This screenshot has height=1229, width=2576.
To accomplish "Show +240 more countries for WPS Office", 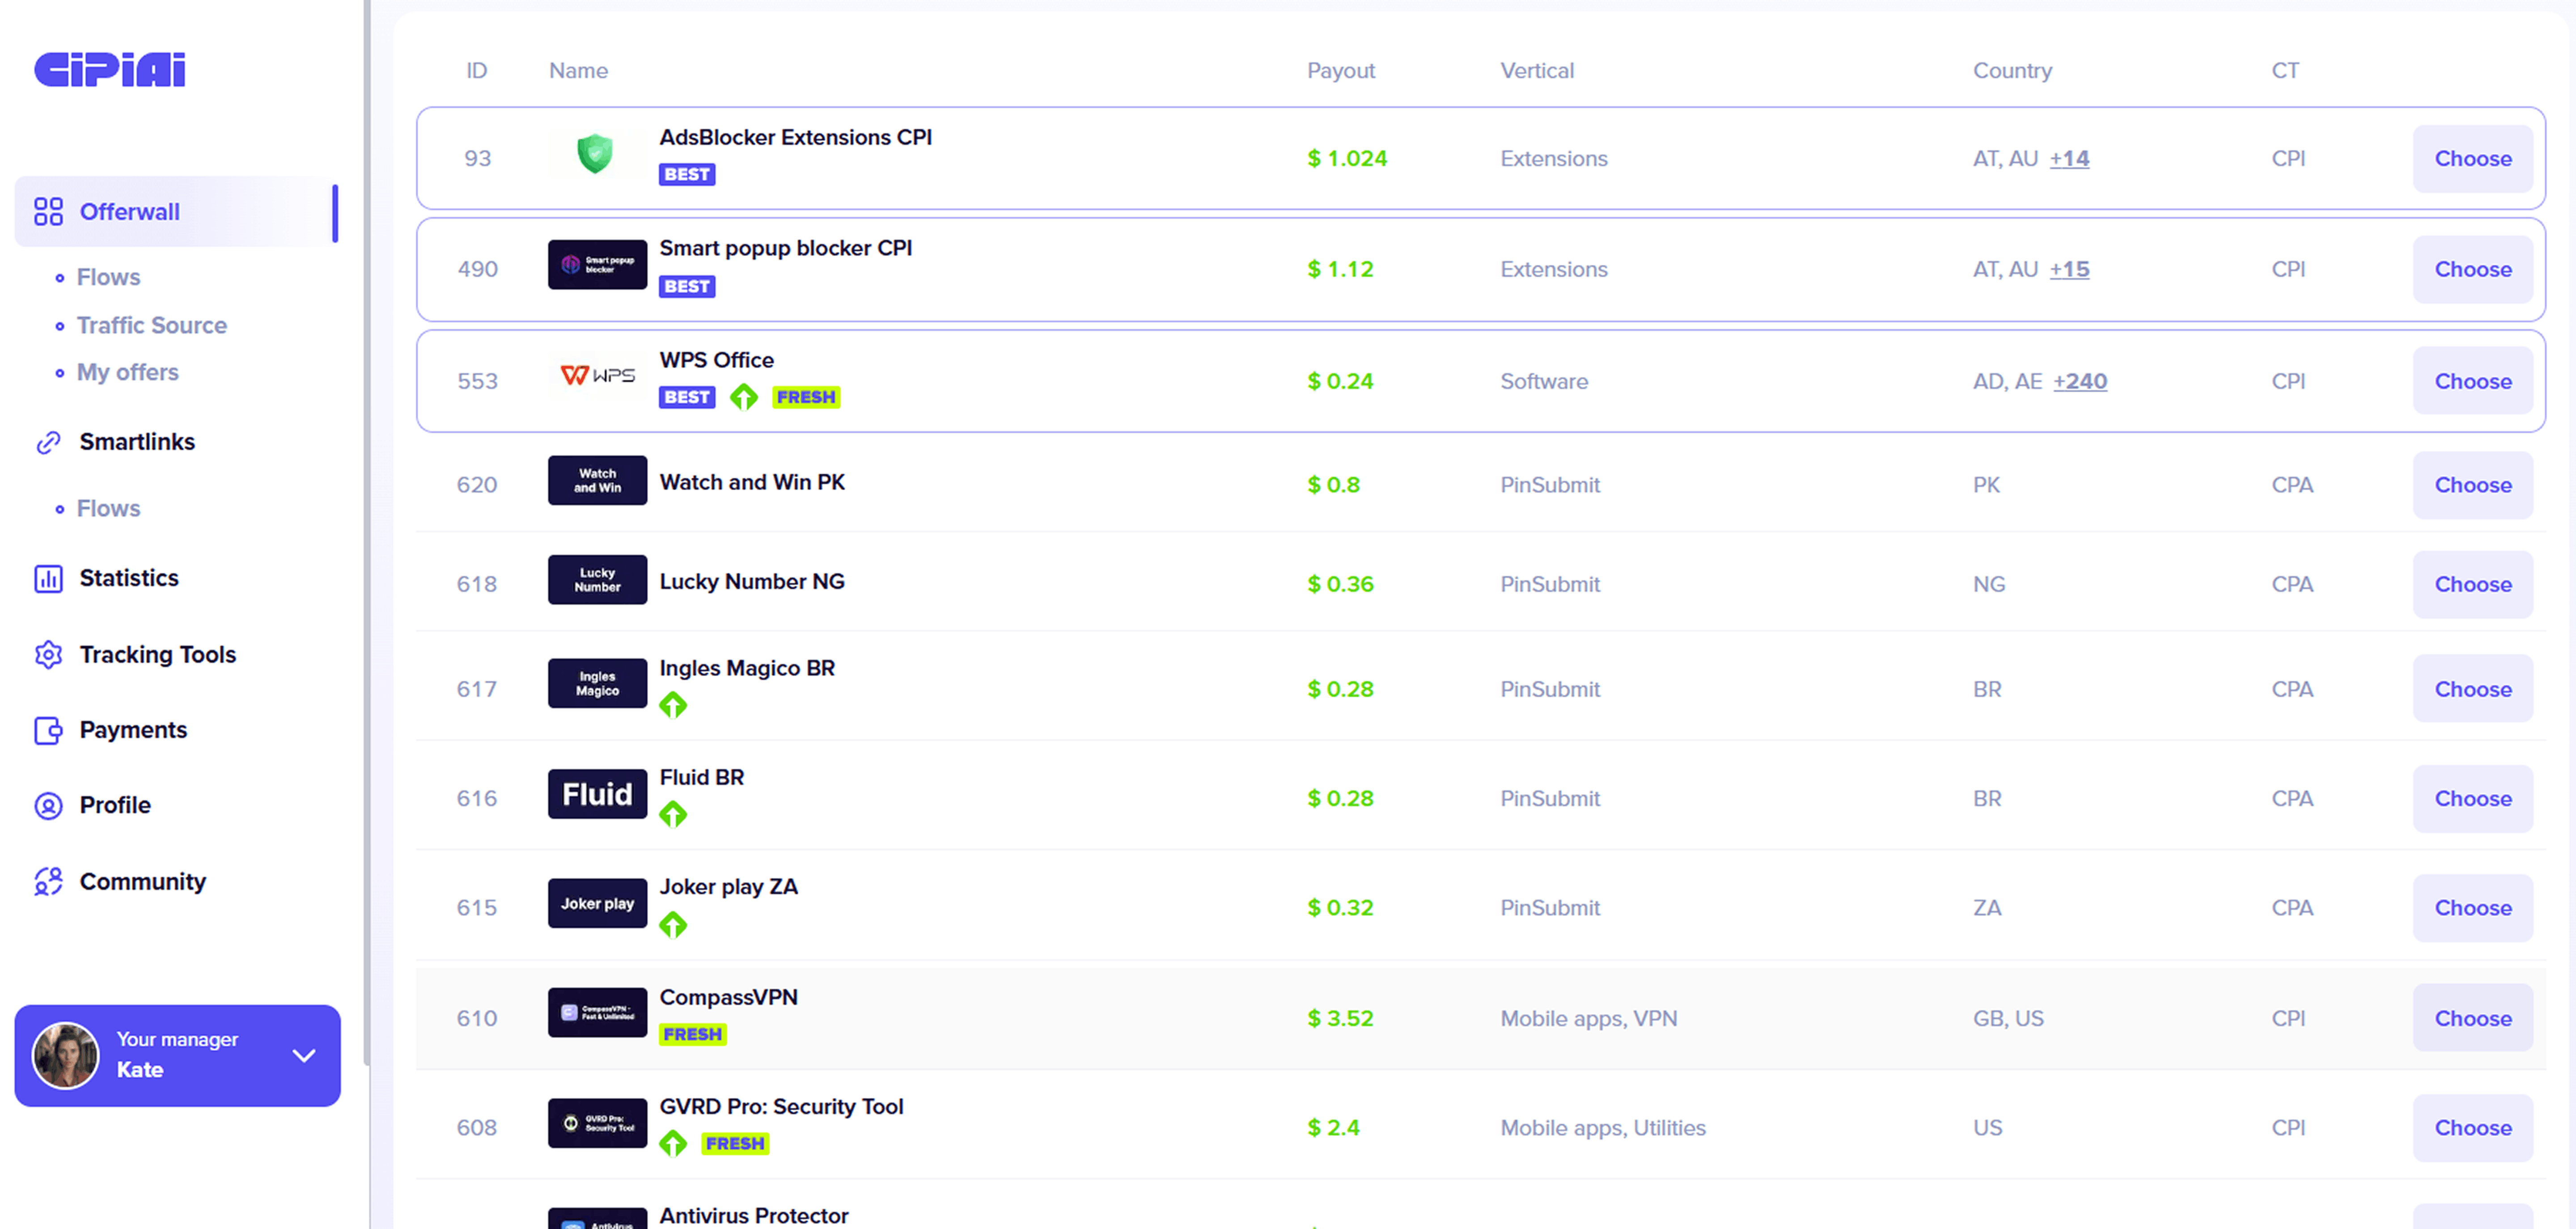I will tap(2080, 381).
